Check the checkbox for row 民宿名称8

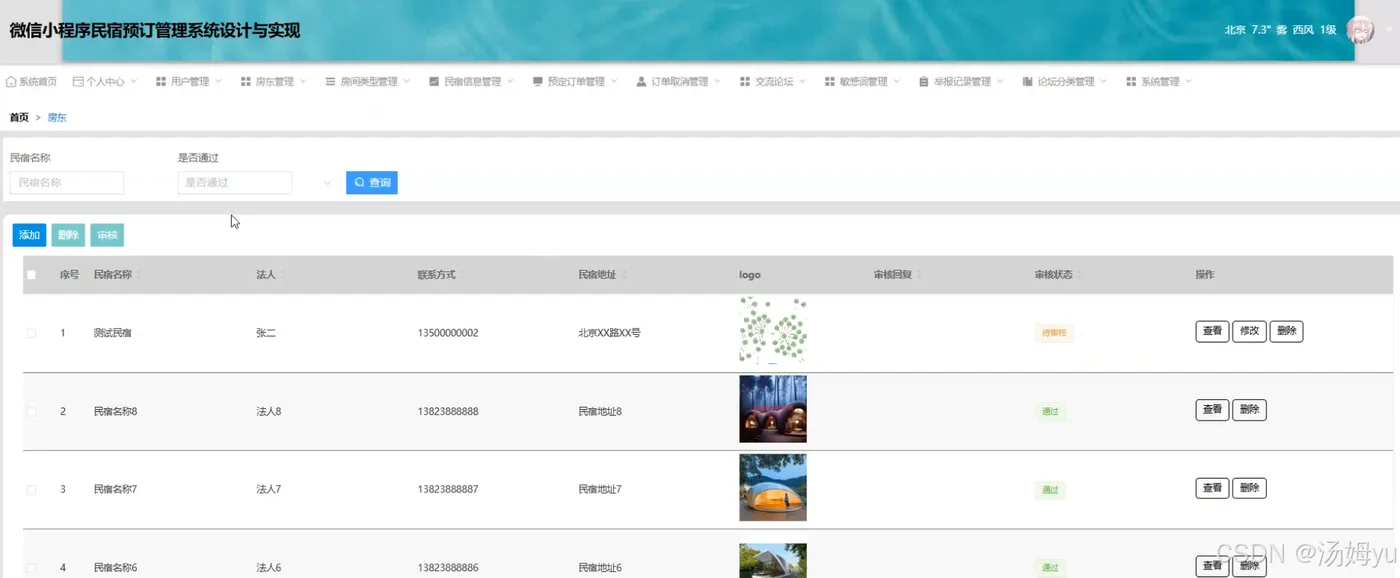31,411
